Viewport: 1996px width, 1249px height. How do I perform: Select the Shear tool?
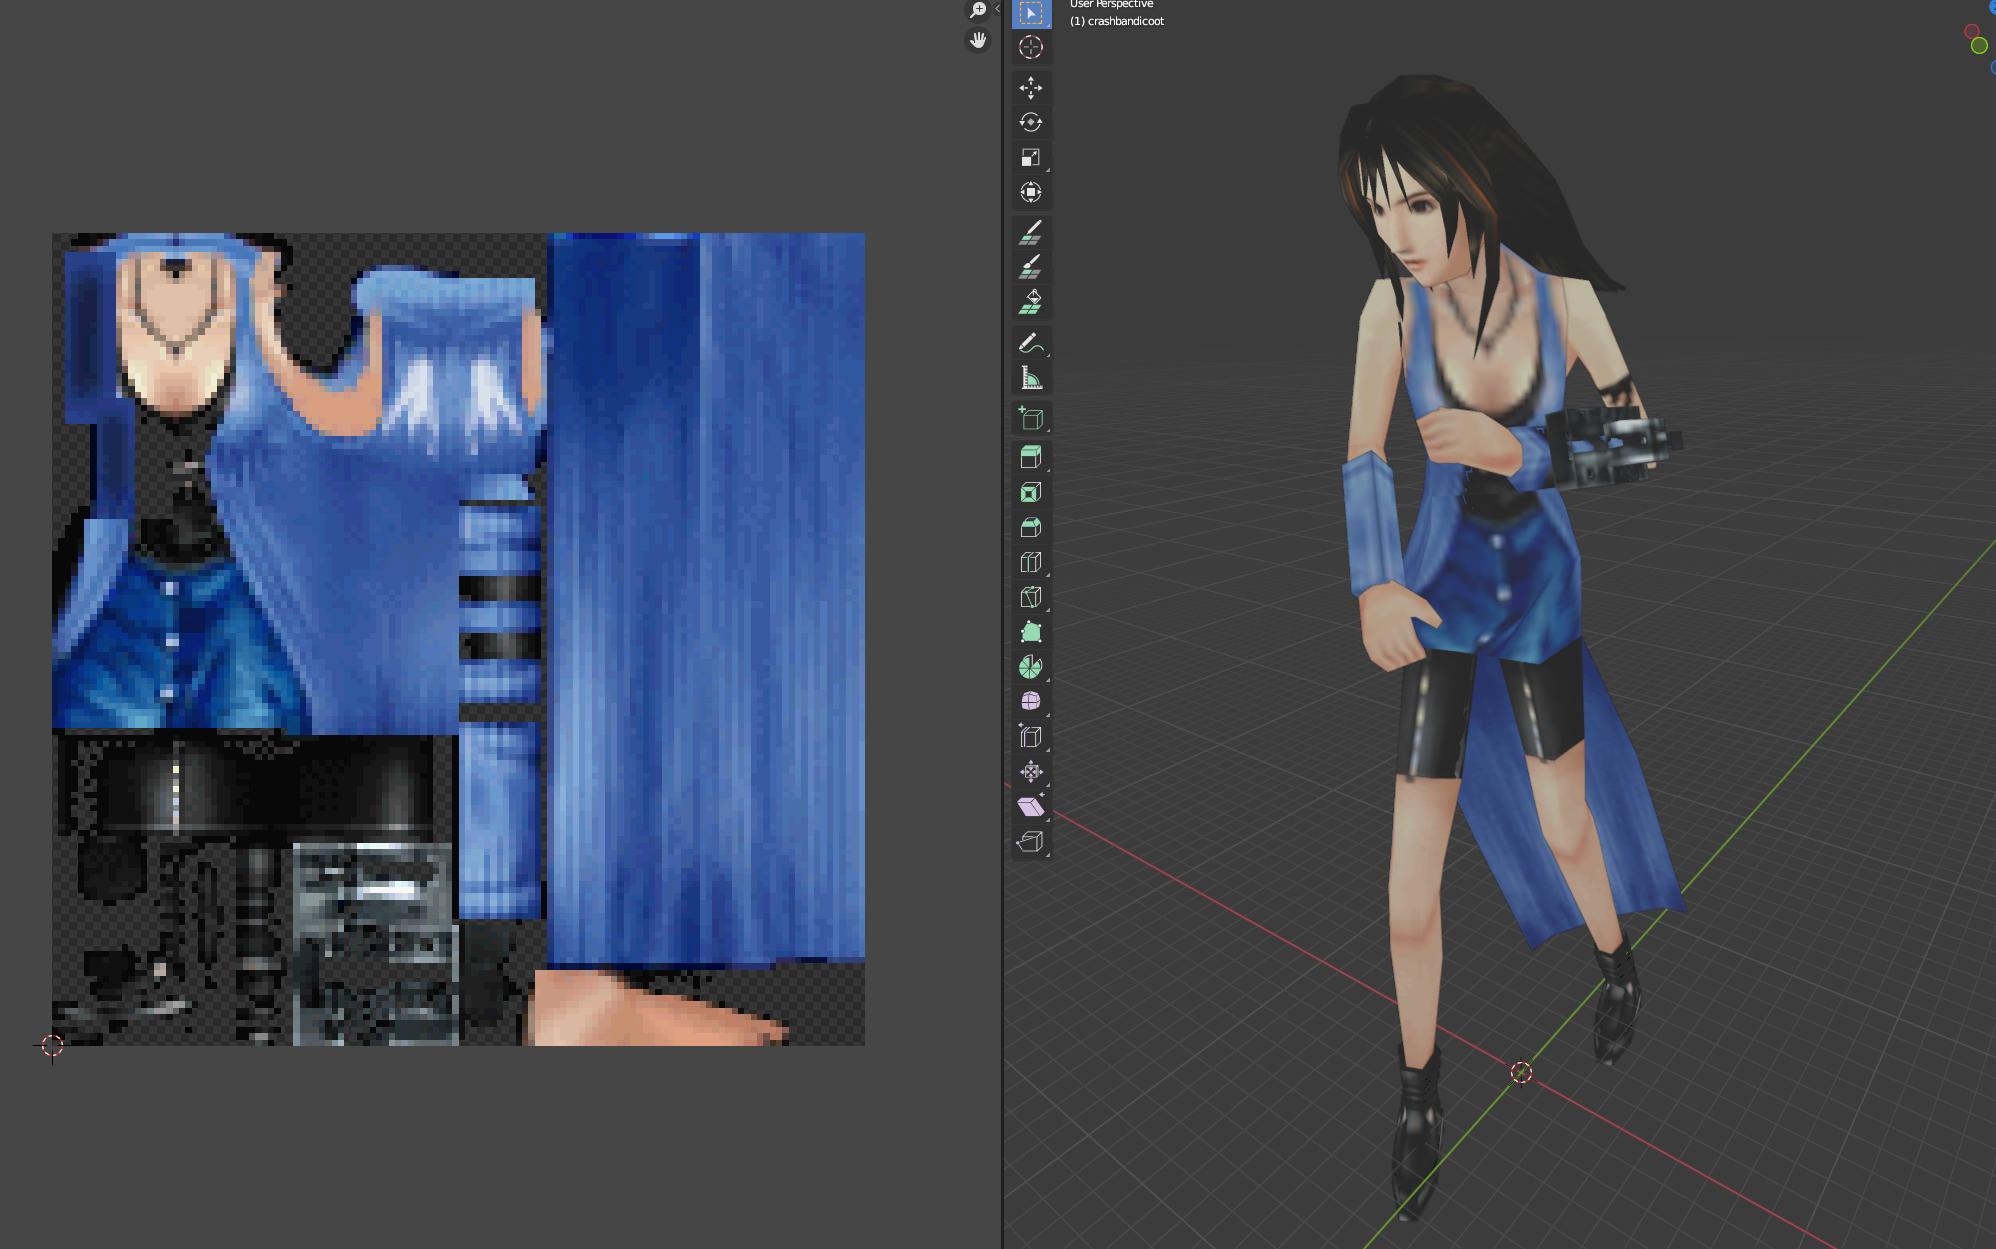(1030, 807)
